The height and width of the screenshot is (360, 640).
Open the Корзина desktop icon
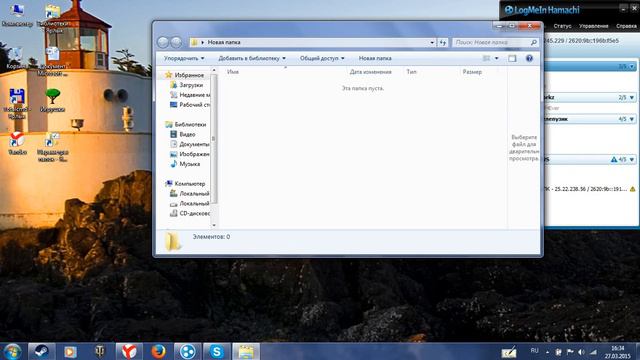(16, 58)
